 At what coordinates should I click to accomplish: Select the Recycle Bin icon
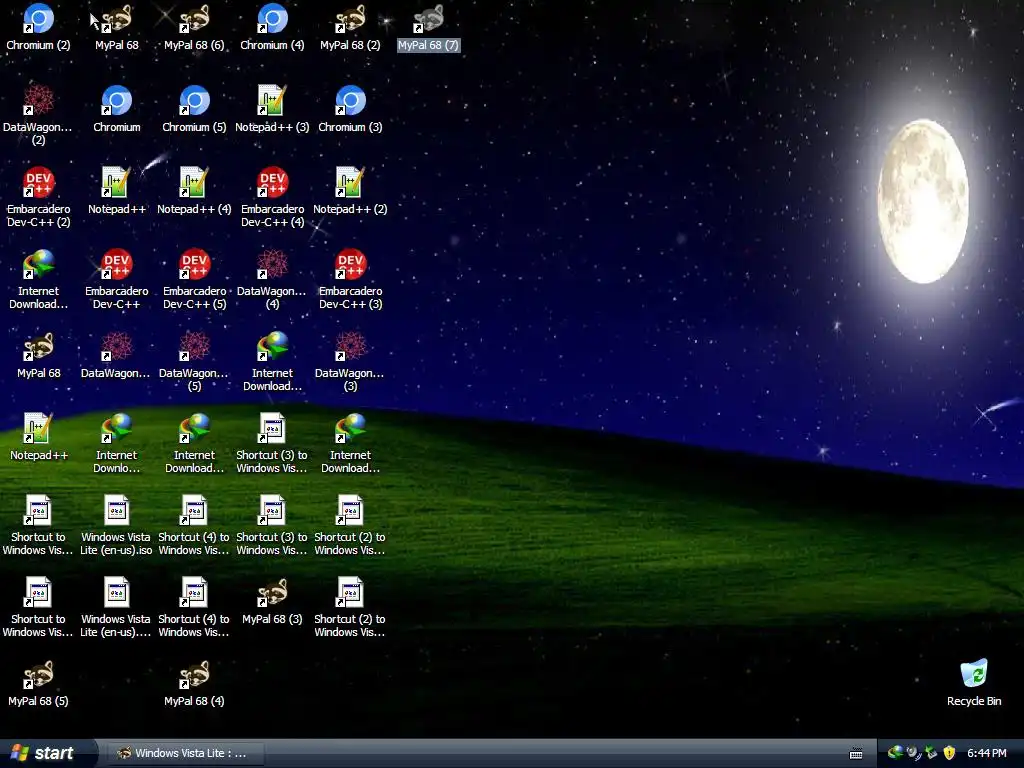click(974, 683)
